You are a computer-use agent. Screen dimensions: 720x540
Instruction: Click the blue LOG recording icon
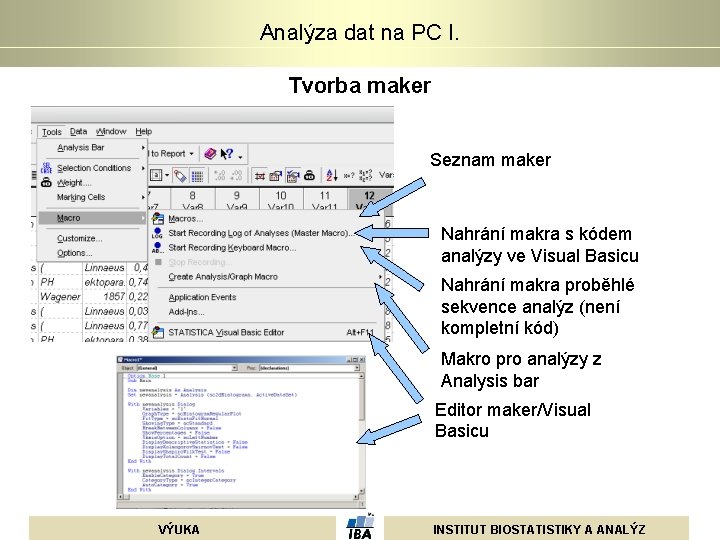[158, 233]
